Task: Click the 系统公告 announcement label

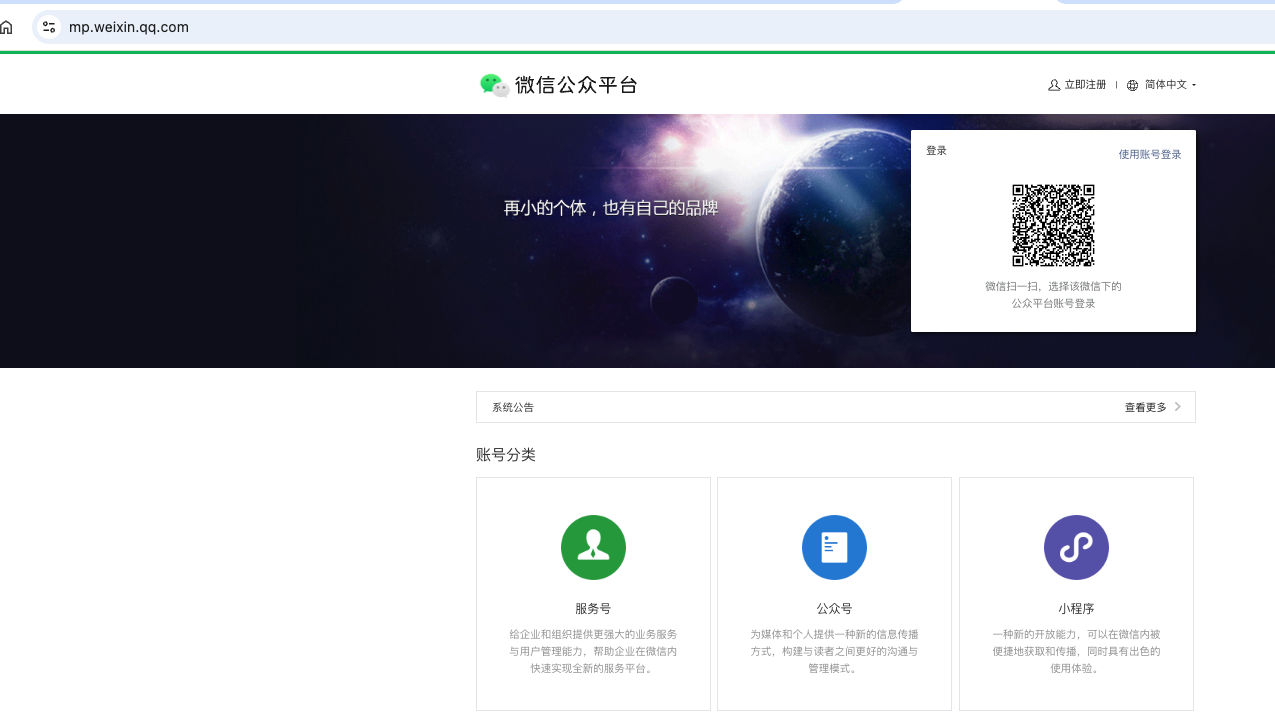Action: 513,407
